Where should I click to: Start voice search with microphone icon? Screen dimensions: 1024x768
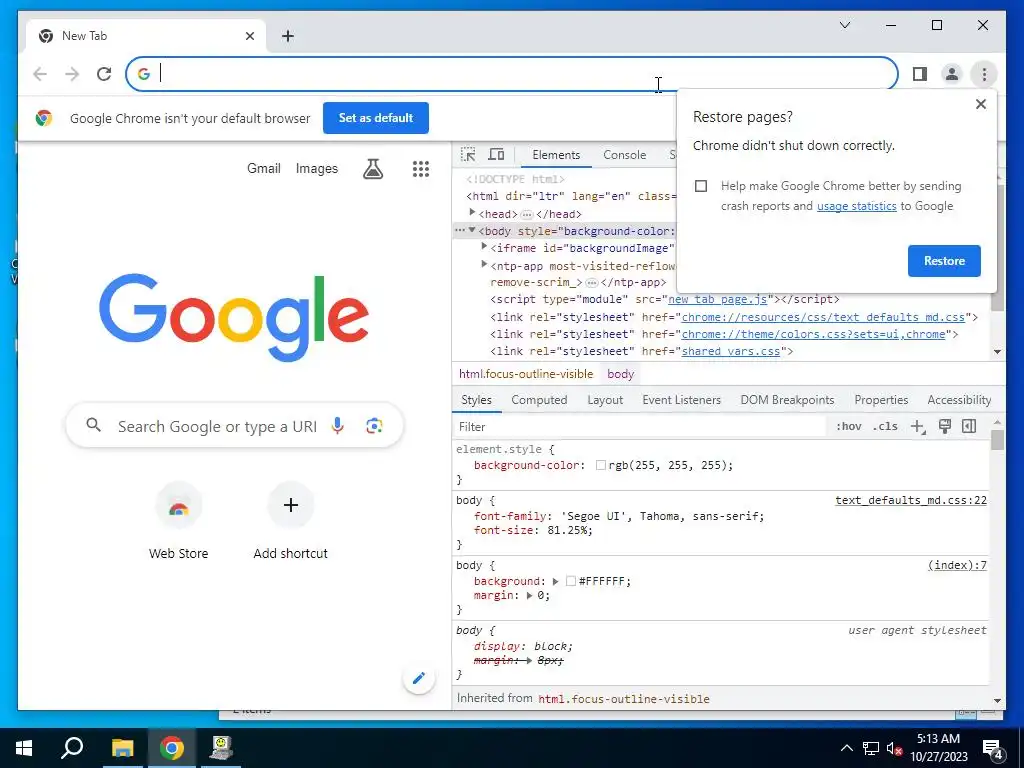338,426
